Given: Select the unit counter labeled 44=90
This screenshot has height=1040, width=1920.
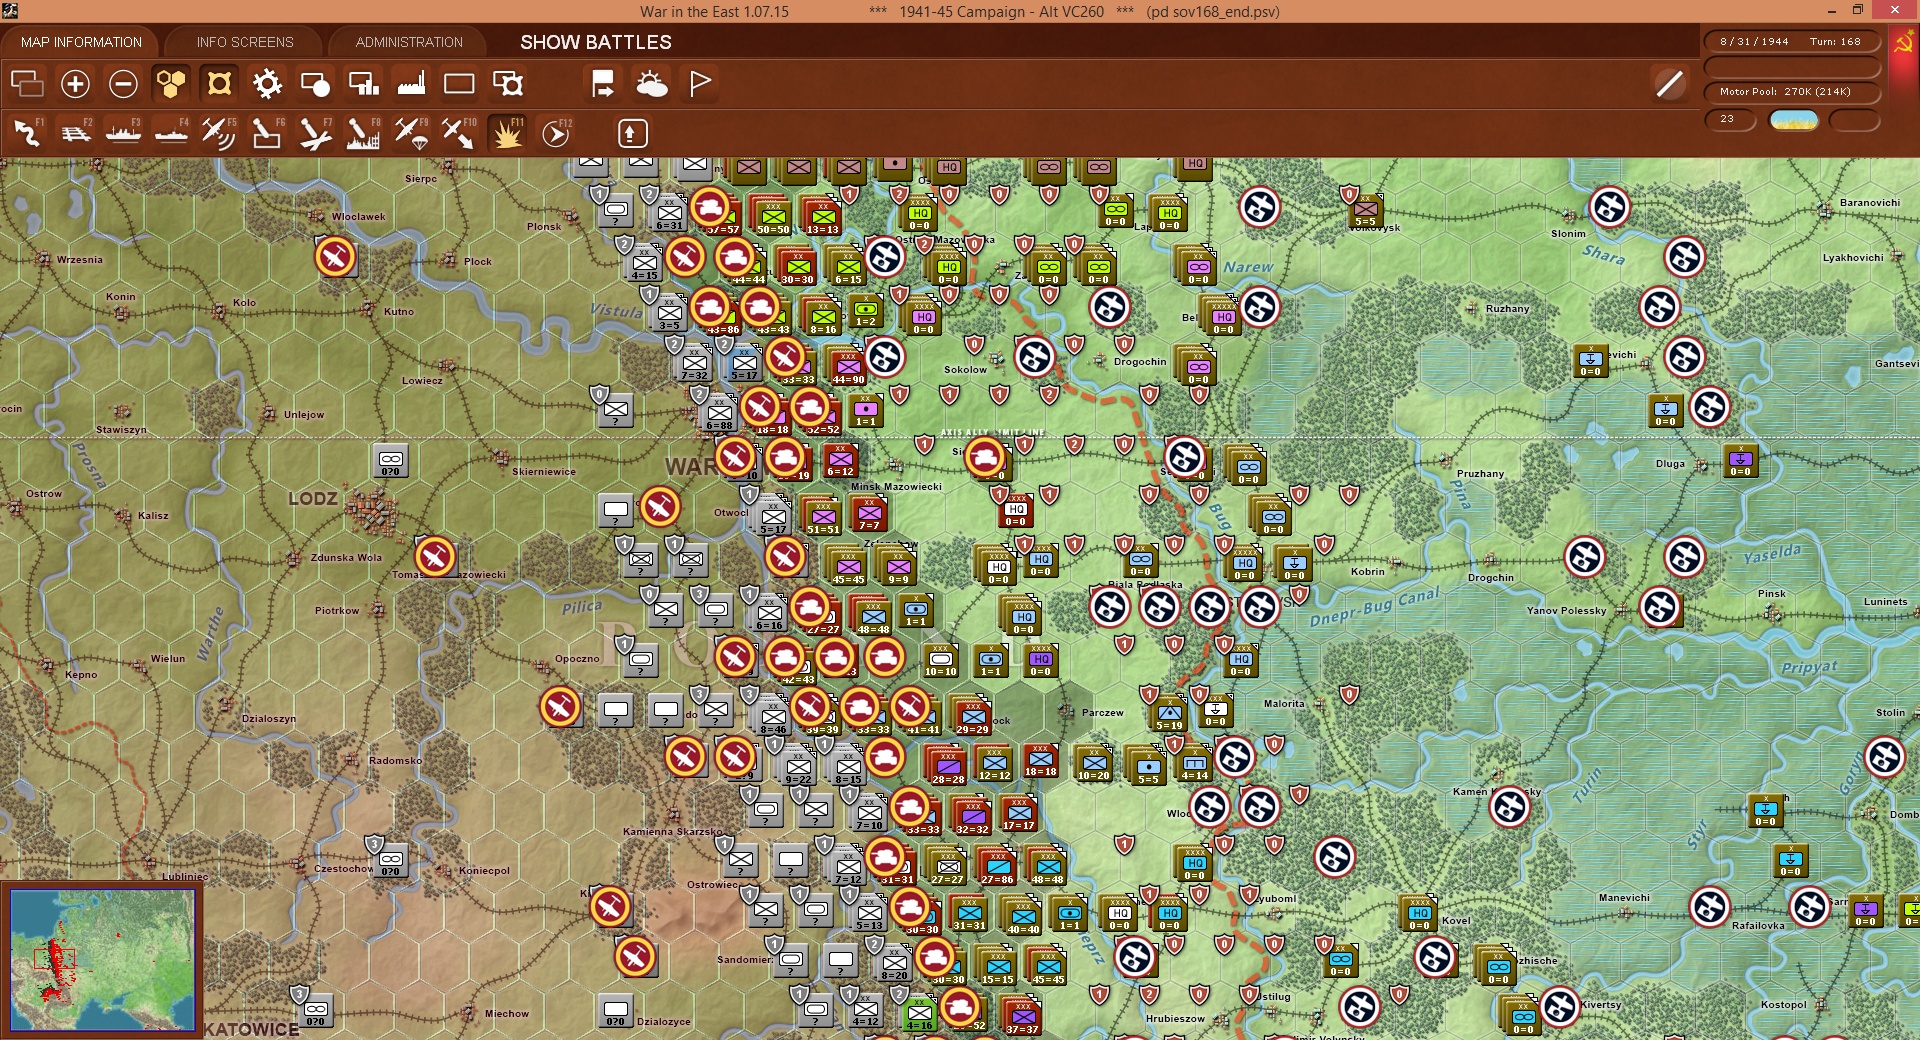Looking at the screenshot, I should click(847, 366).
